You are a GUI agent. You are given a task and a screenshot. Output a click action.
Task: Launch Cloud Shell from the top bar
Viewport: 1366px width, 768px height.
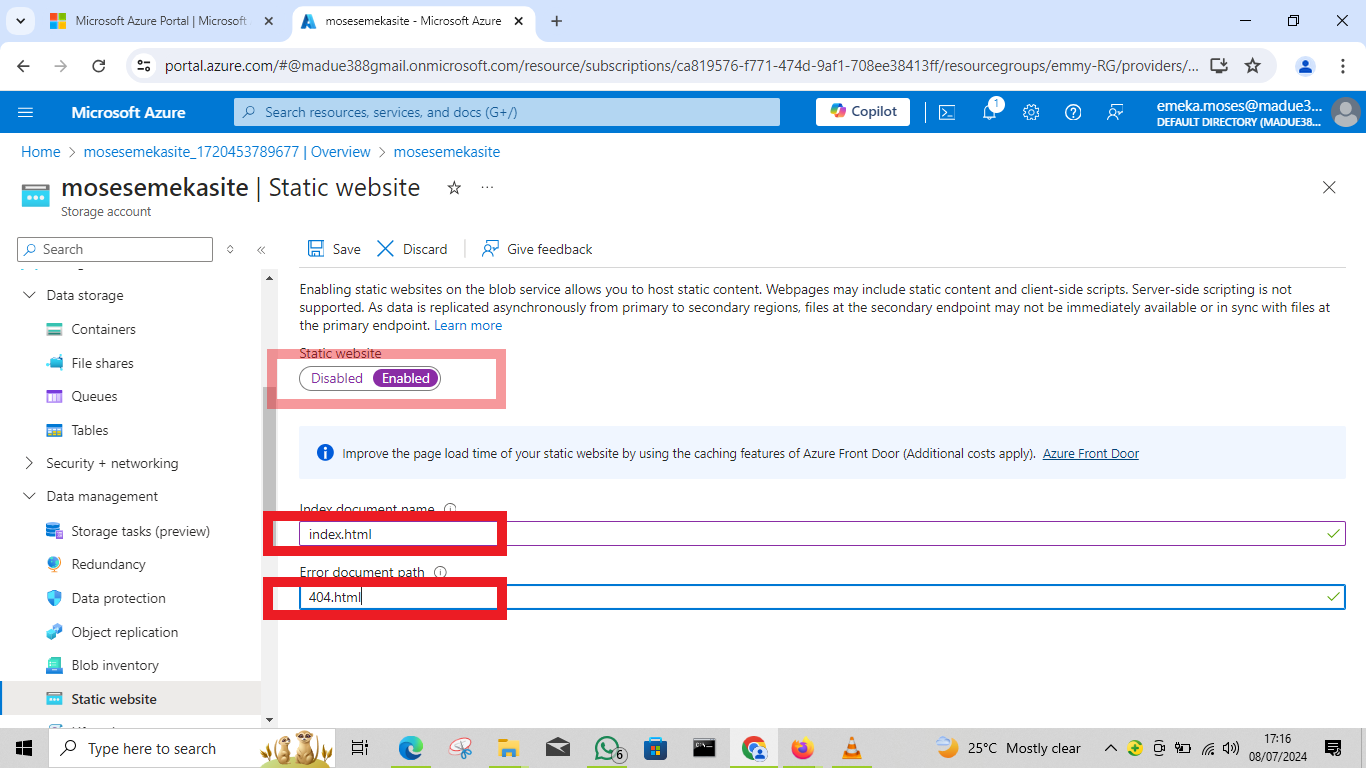pos(947,112)
